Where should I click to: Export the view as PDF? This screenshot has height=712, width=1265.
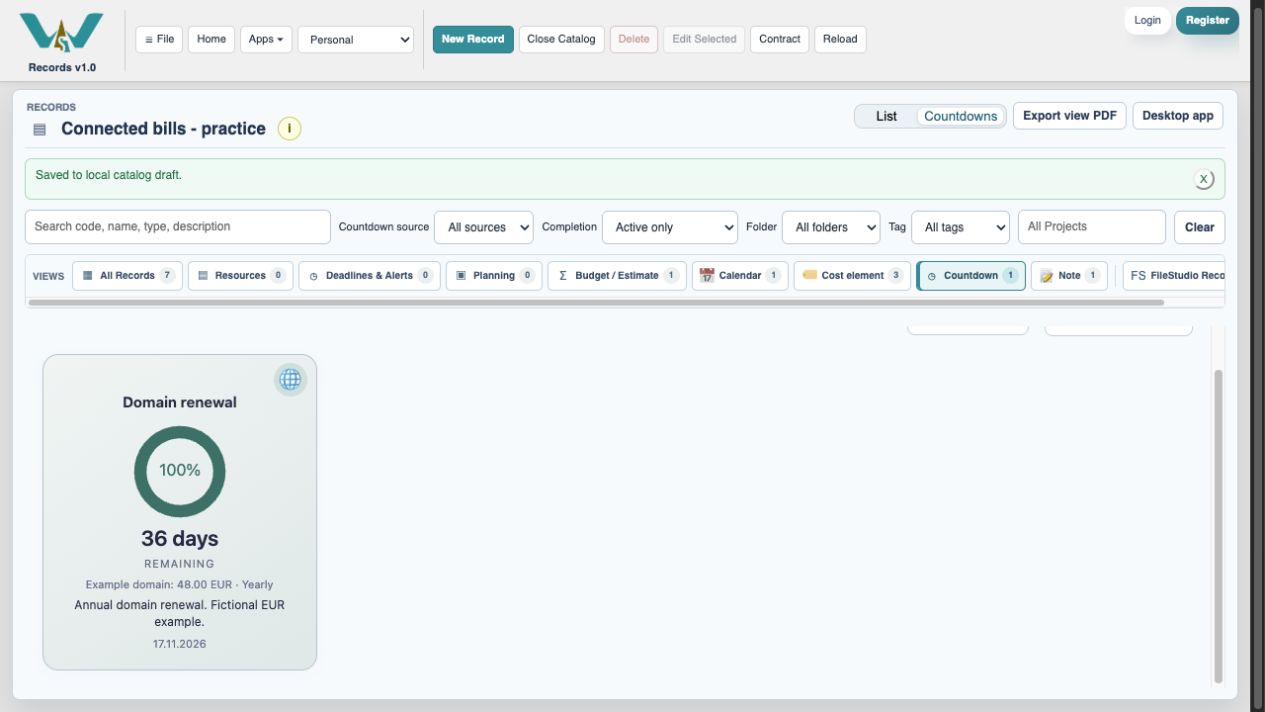[x=1070, y=116]
